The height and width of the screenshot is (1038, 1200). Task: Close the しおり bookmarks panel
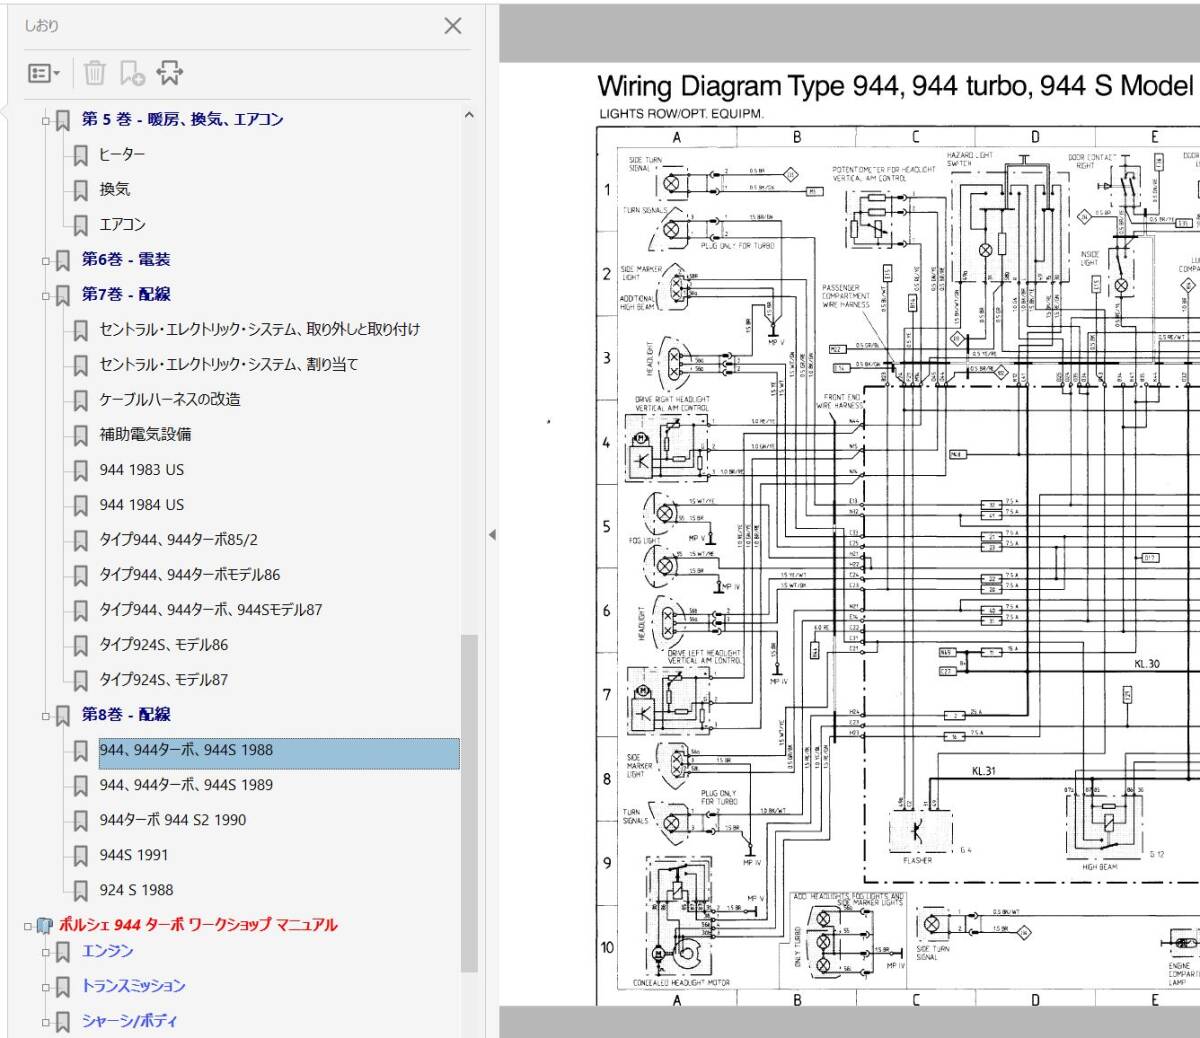pos(453,26)
